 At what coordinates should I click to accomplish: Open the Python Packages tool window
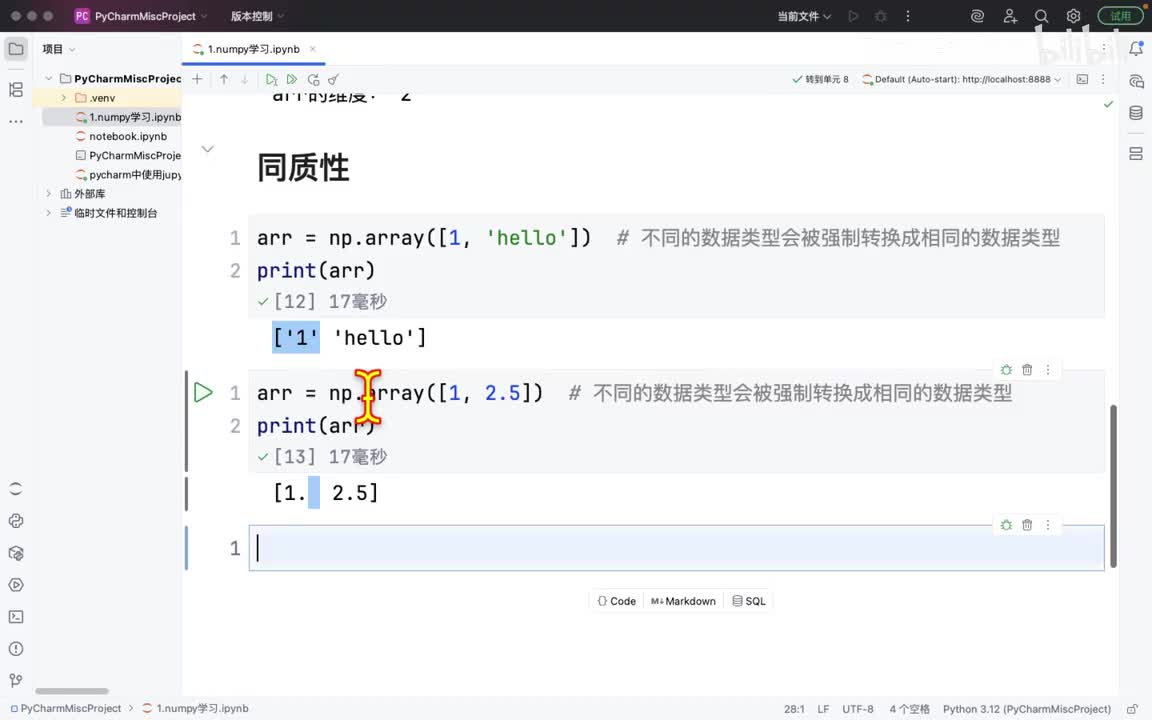(x=15, y=553)
